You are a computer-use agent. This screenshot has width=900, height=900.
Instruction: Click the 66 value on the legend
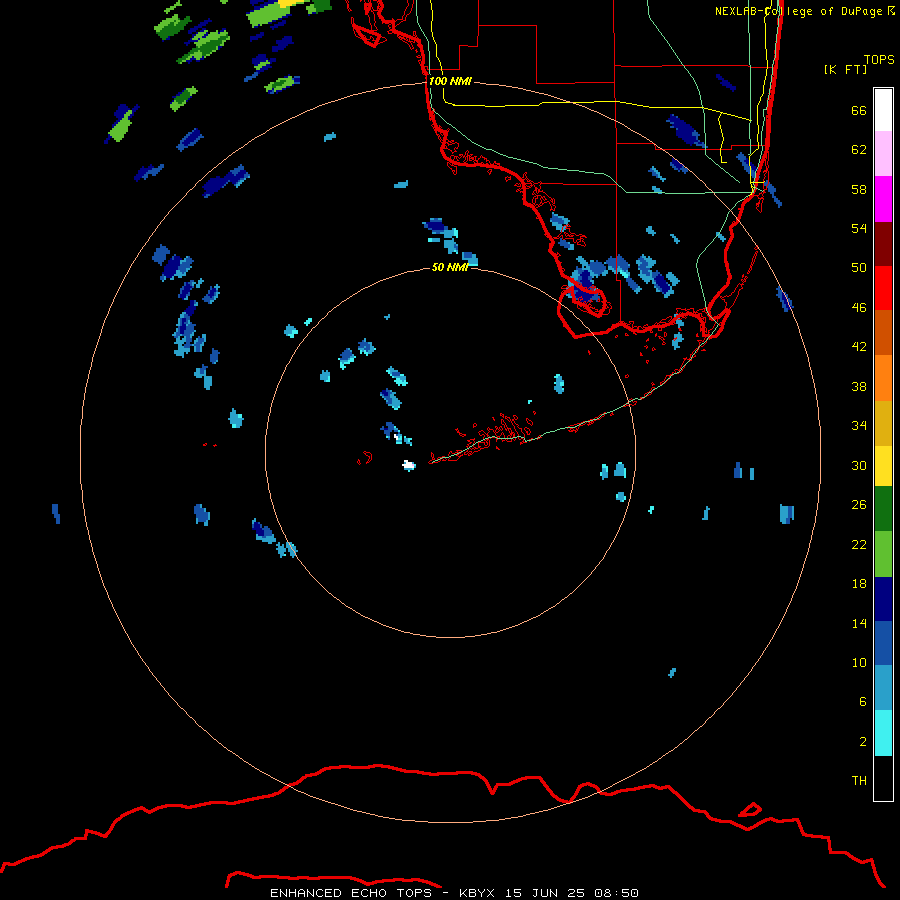[x=859, y=111]
